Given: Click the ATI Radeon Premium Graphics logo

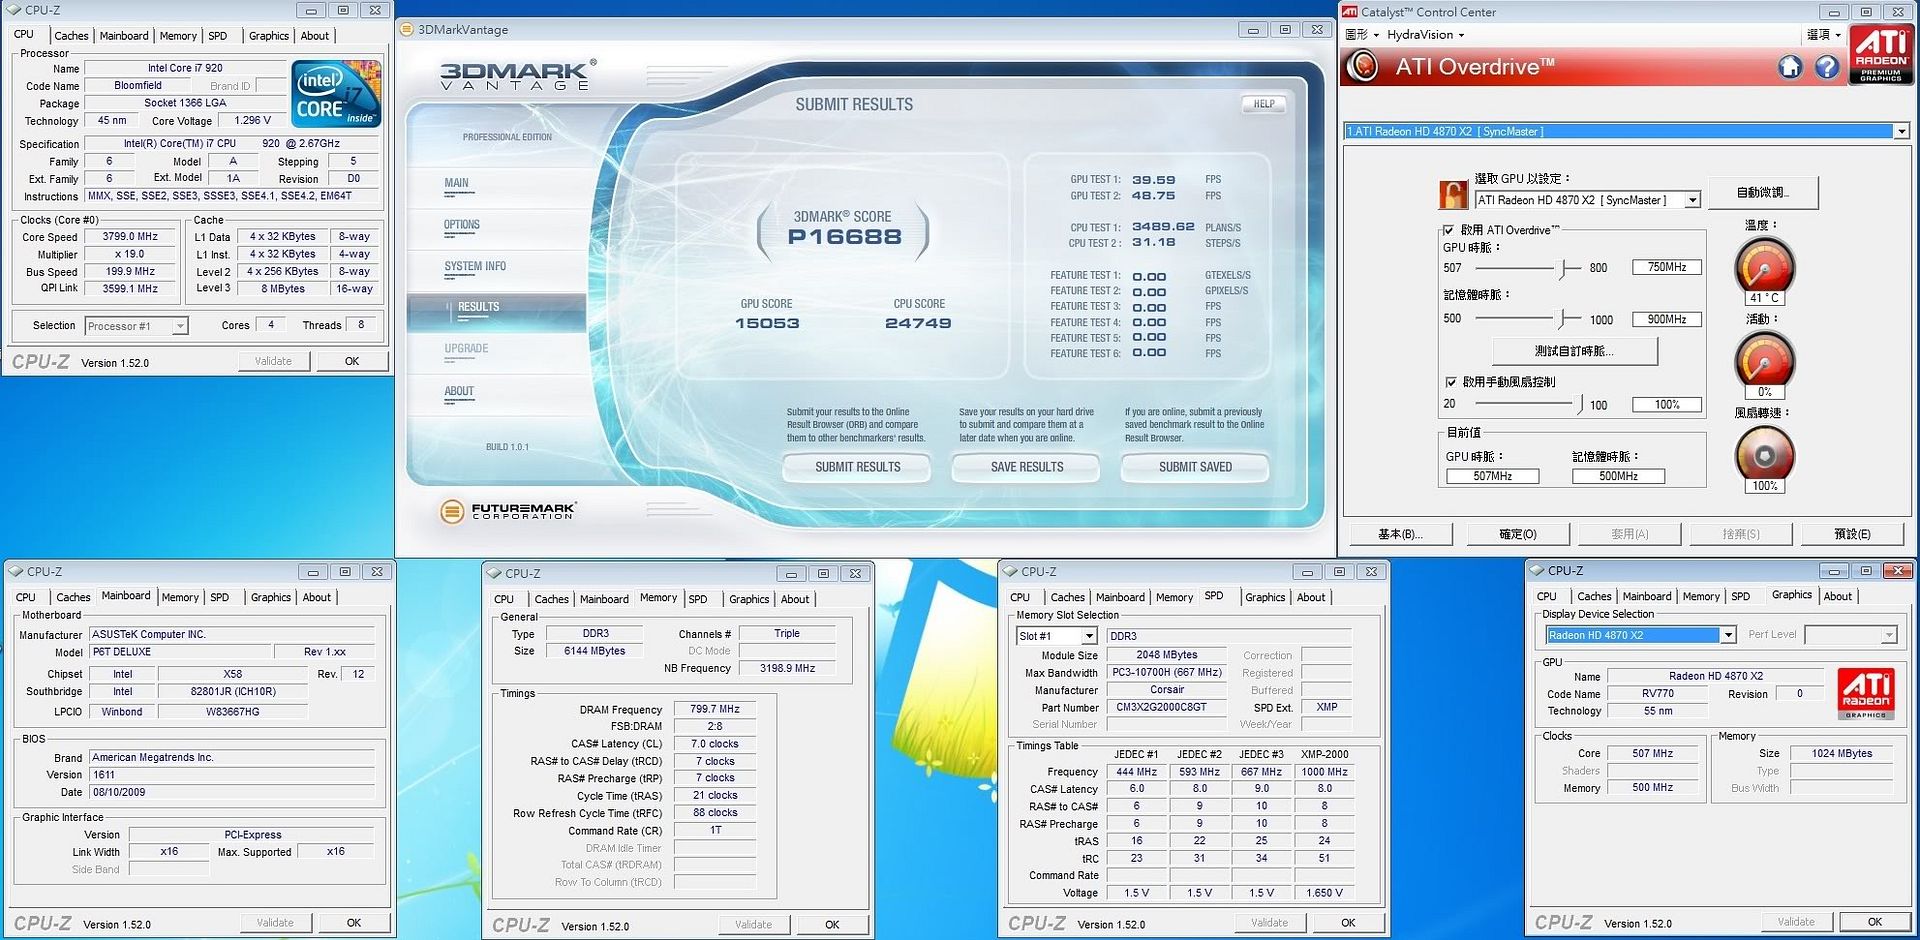Looking at the screenshot, I should [1880, 54].
